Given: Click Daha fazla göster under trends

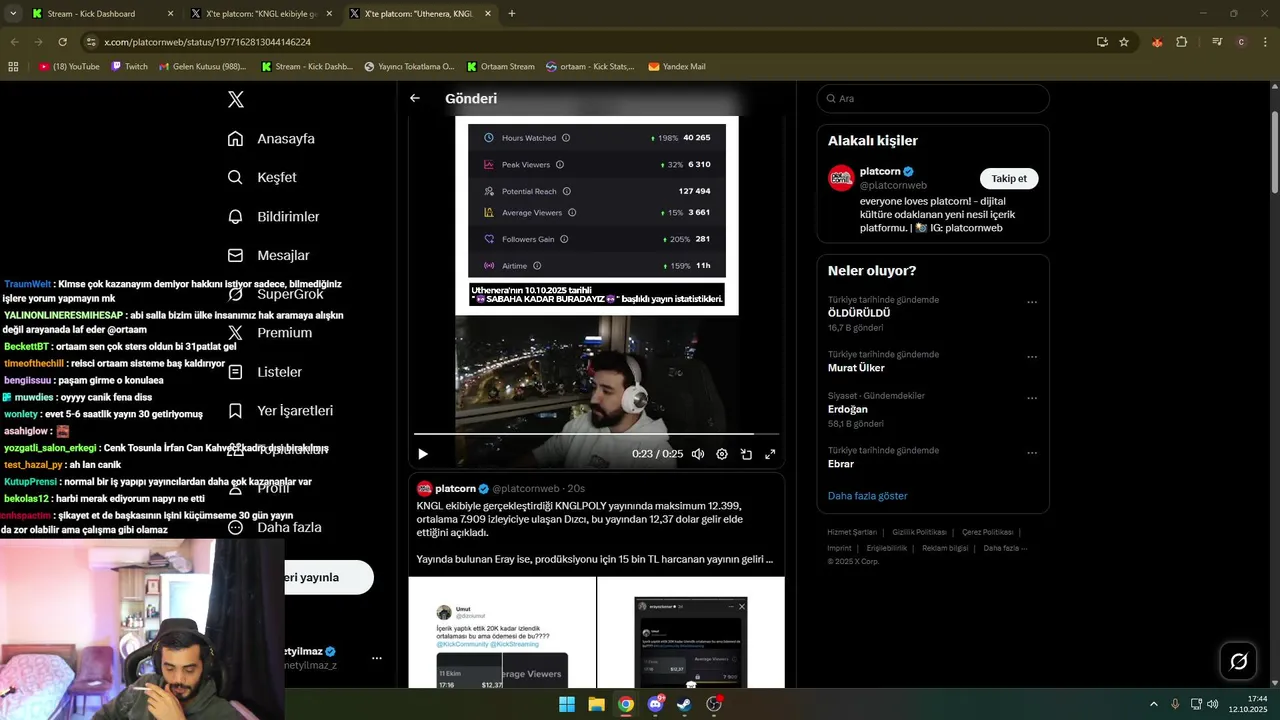Looking at the screenshot, I should 868,496.
